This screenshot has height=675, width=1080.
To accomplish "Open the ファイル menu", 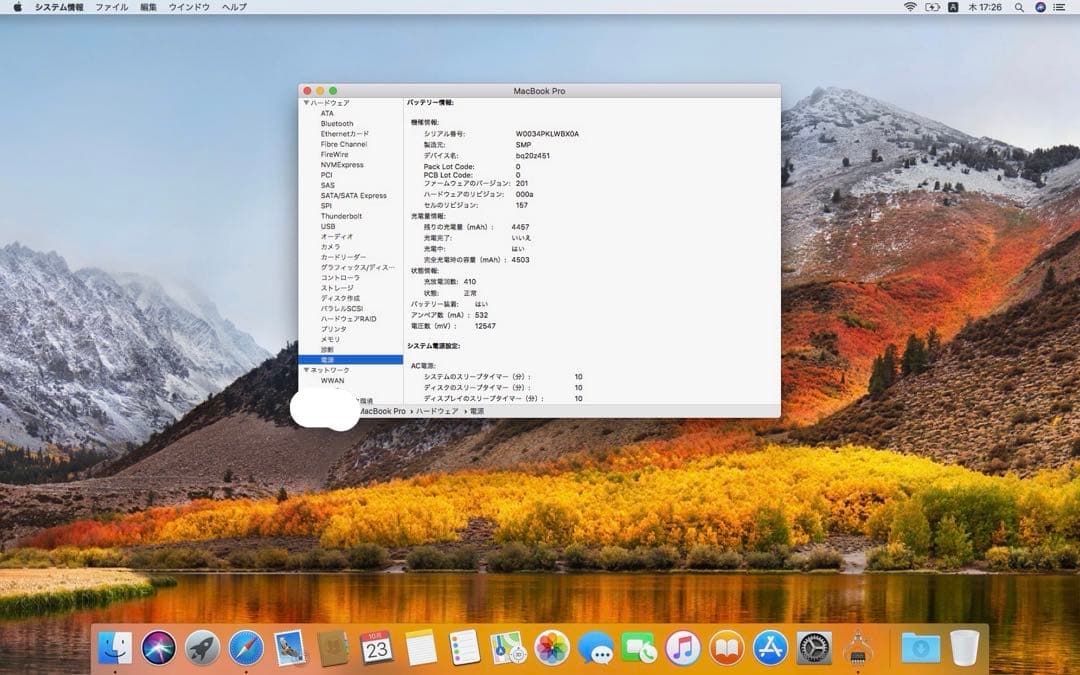I will click(x=112, y=7).
